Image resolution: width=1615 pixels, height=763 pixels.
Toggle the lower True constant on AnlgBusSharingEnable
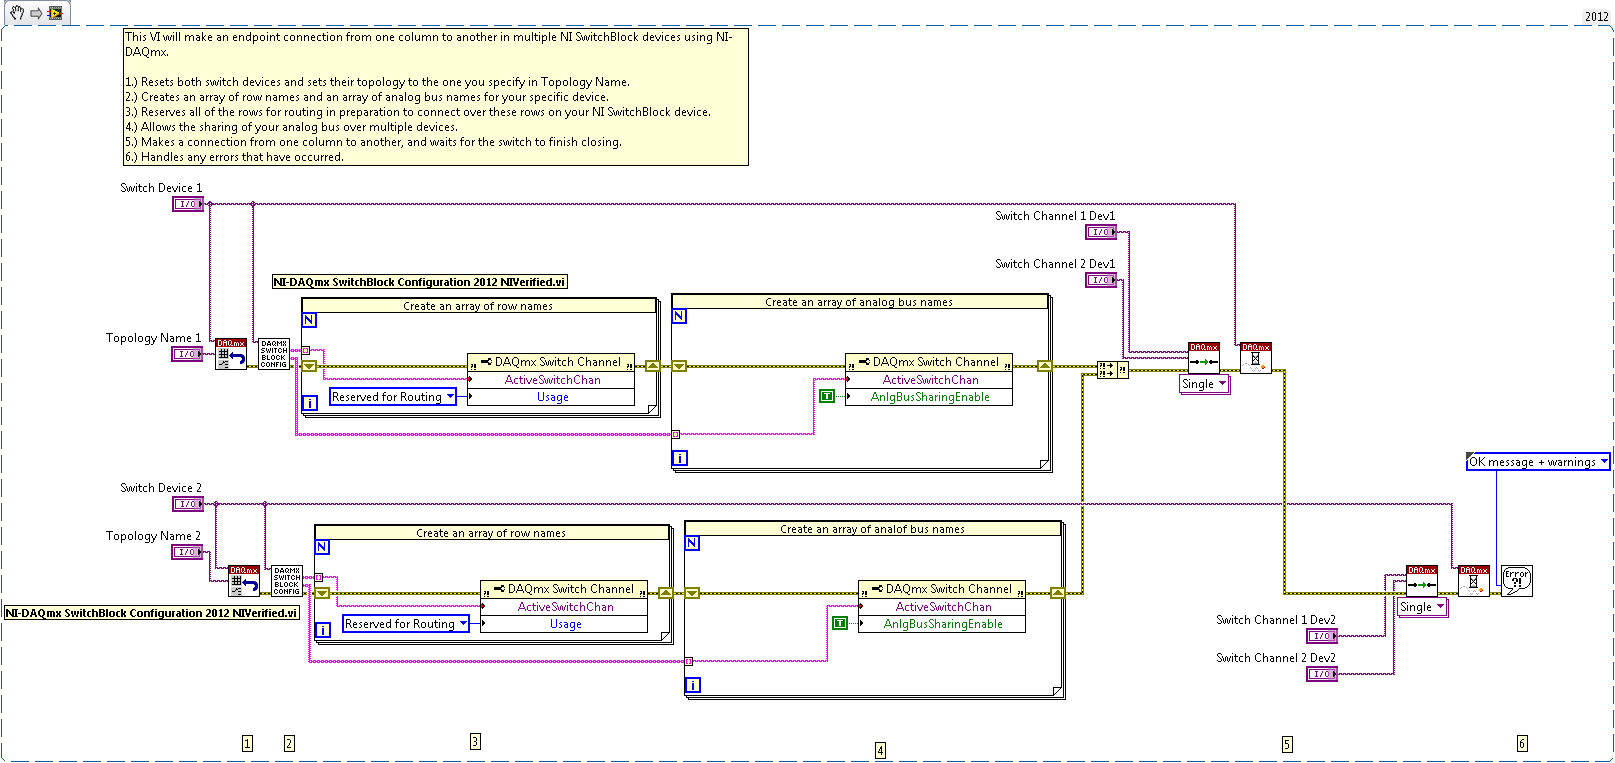(x=840, y=623)
